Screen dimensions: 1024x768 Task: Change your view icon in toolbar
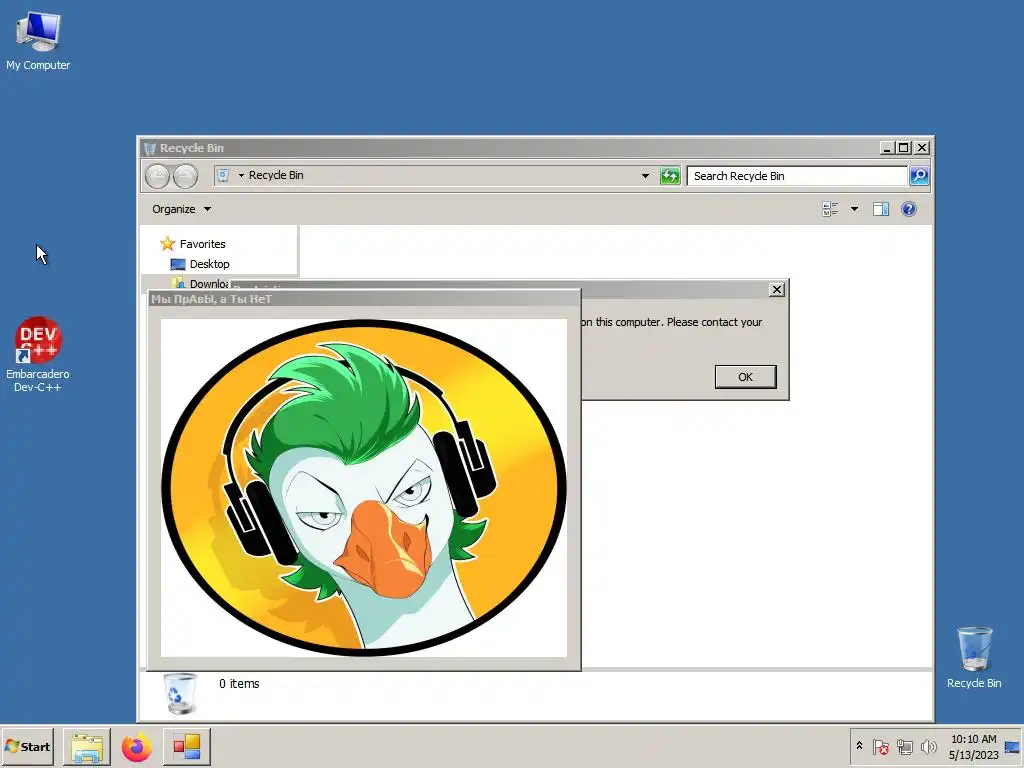[x=830, y=209]
